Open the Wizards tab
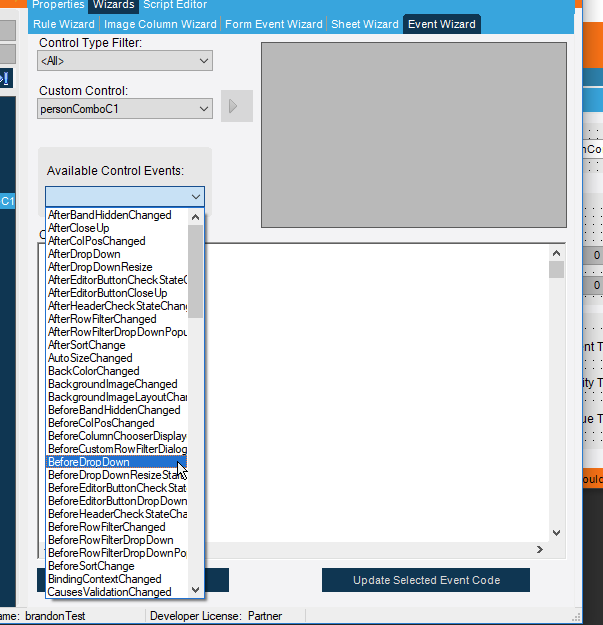The height and width of the screenshot is (625, 603). pyautogui.click(x=114, y=5)
